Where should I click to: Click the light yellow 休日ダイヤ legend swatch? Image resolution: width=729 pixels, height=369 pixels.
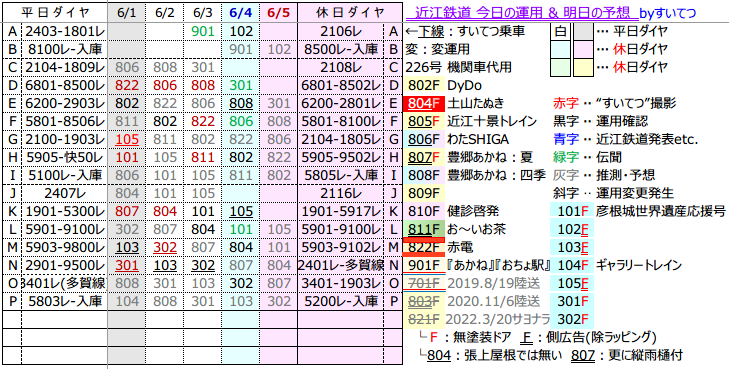pyautogui.click(x=583, y=67)
